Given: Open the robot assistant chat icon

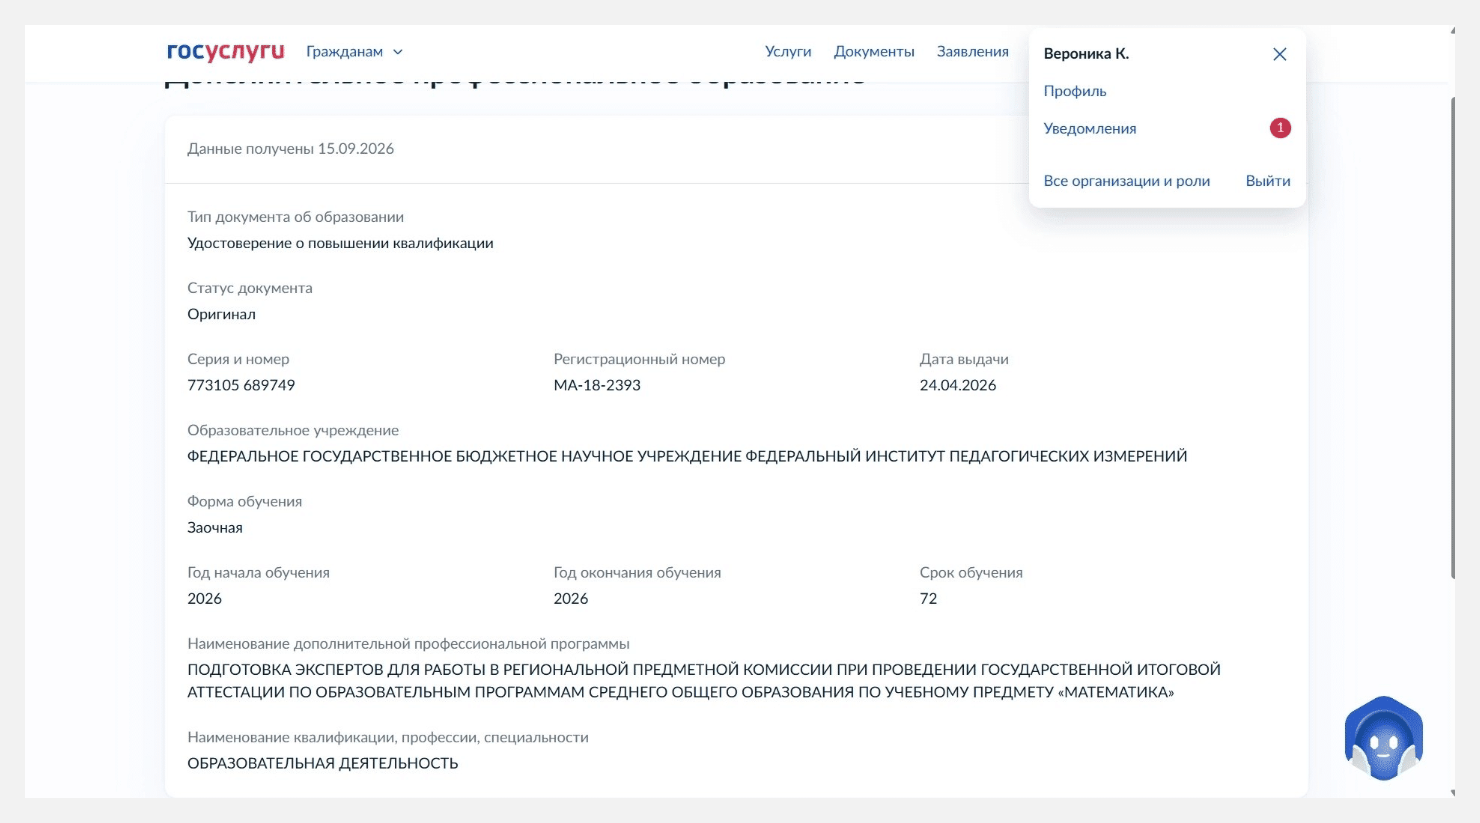Looking at the screenshot, I should 1384,739.
